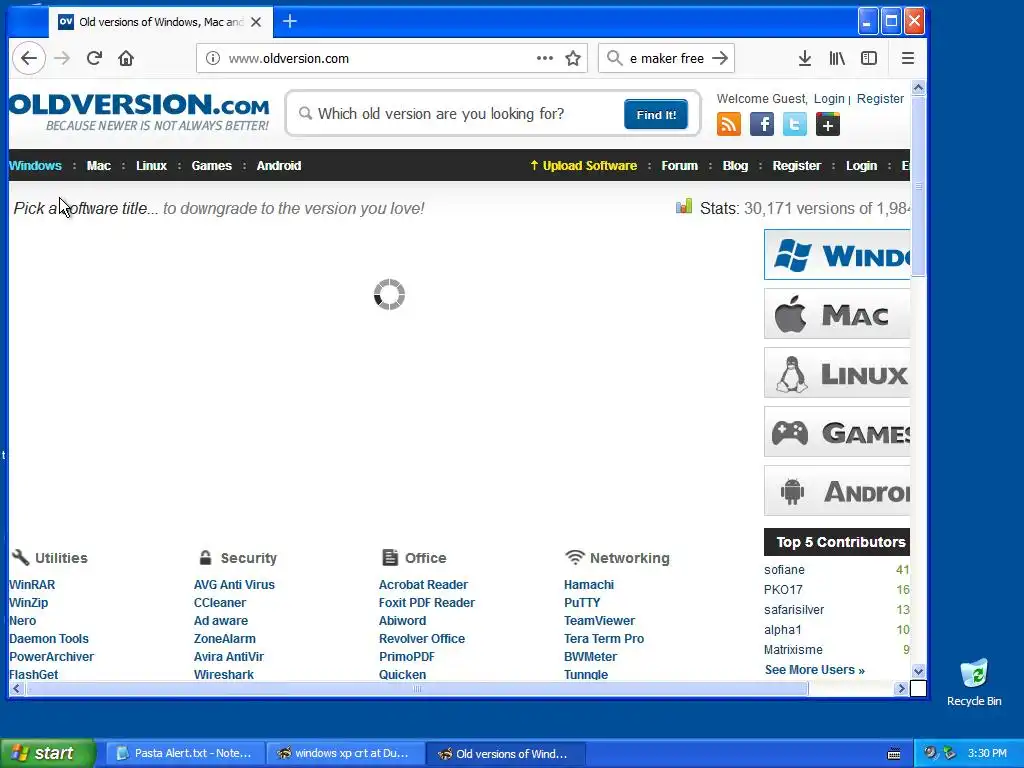
Task: Submit the browser search with arrow icon
Action: tap(720, 58)
